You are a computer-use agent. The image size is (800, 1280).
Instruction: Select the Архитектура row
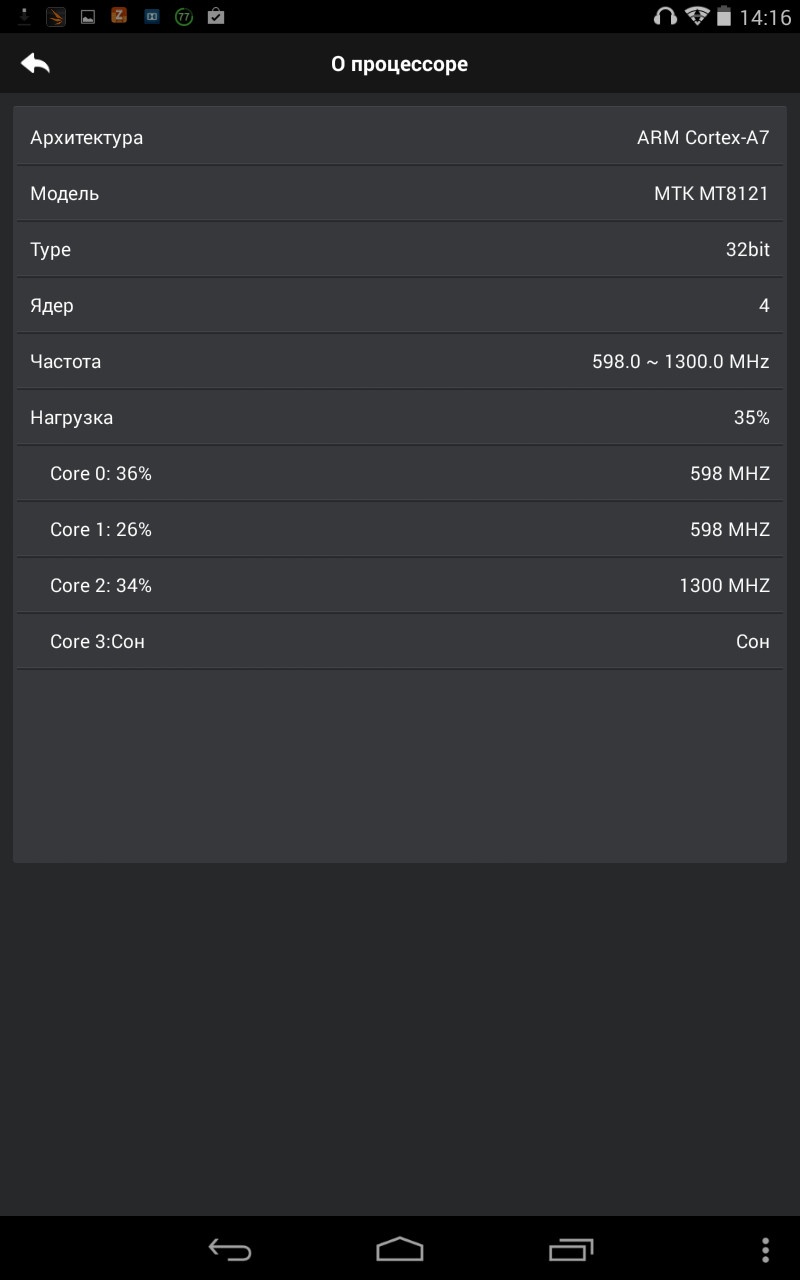point(400,138)
